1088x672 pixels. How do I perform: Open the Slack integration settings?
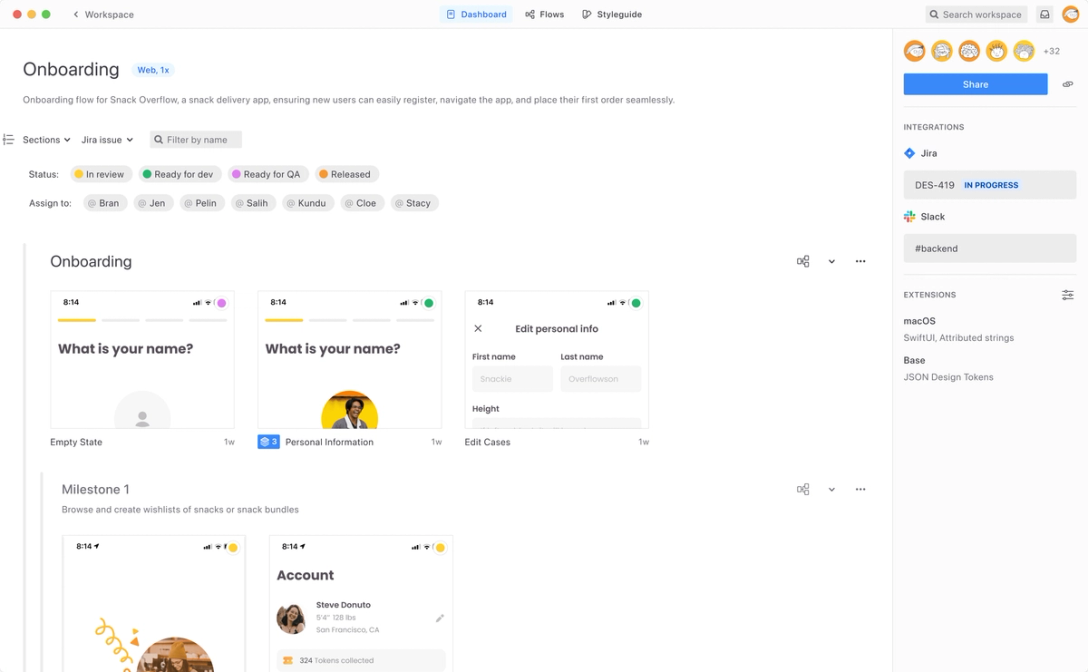[931, 216]
